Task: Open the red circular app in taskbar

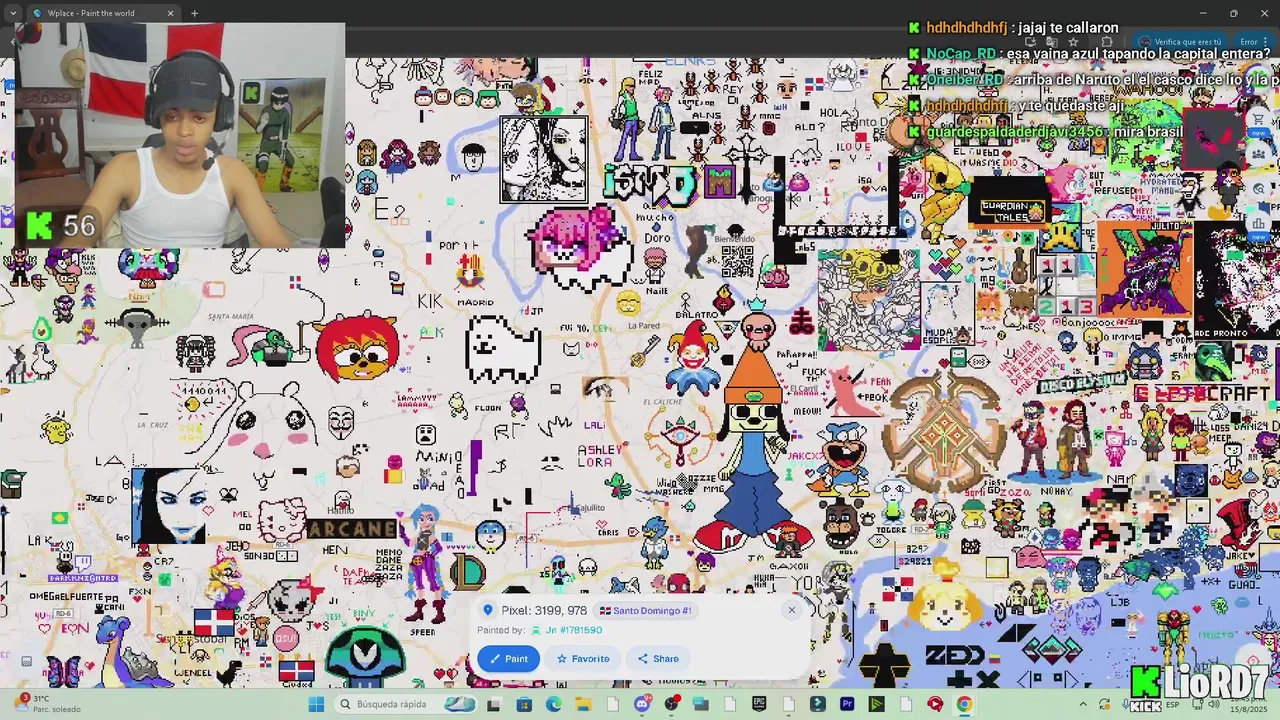Action: point(935,704)
